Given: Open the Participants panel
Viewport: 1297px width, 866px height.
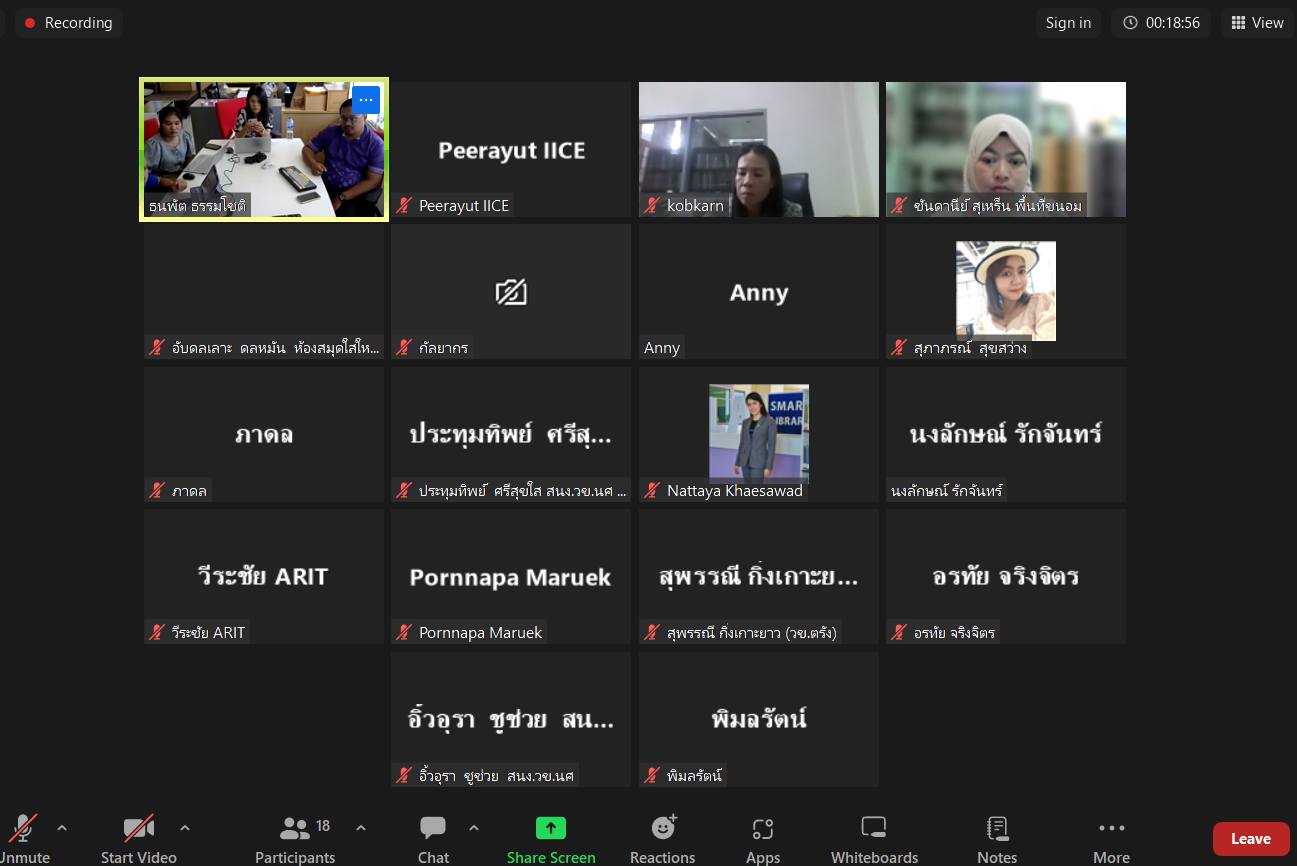Looking at the screenshot, I should [x=295, y=838].
